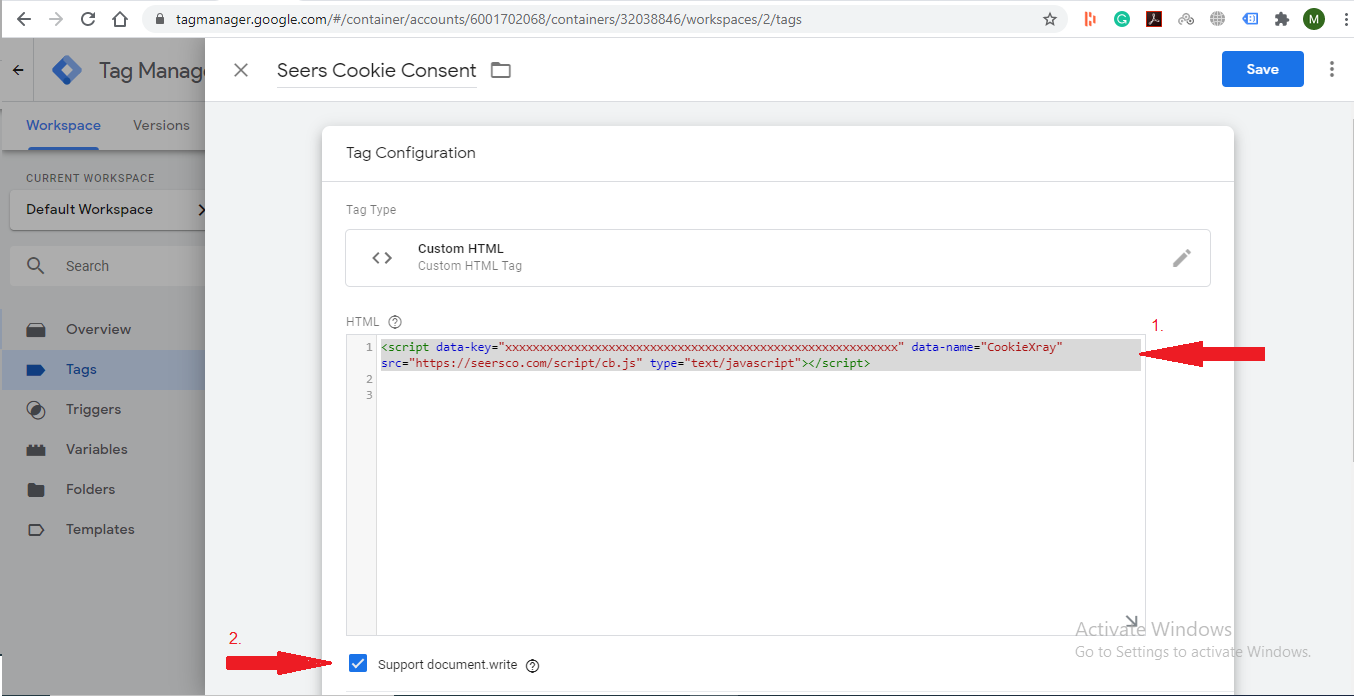Click the code editor resize handle
This screenshot has width=1354, height=696.
pyautogui.click(x=1132, y=622)
